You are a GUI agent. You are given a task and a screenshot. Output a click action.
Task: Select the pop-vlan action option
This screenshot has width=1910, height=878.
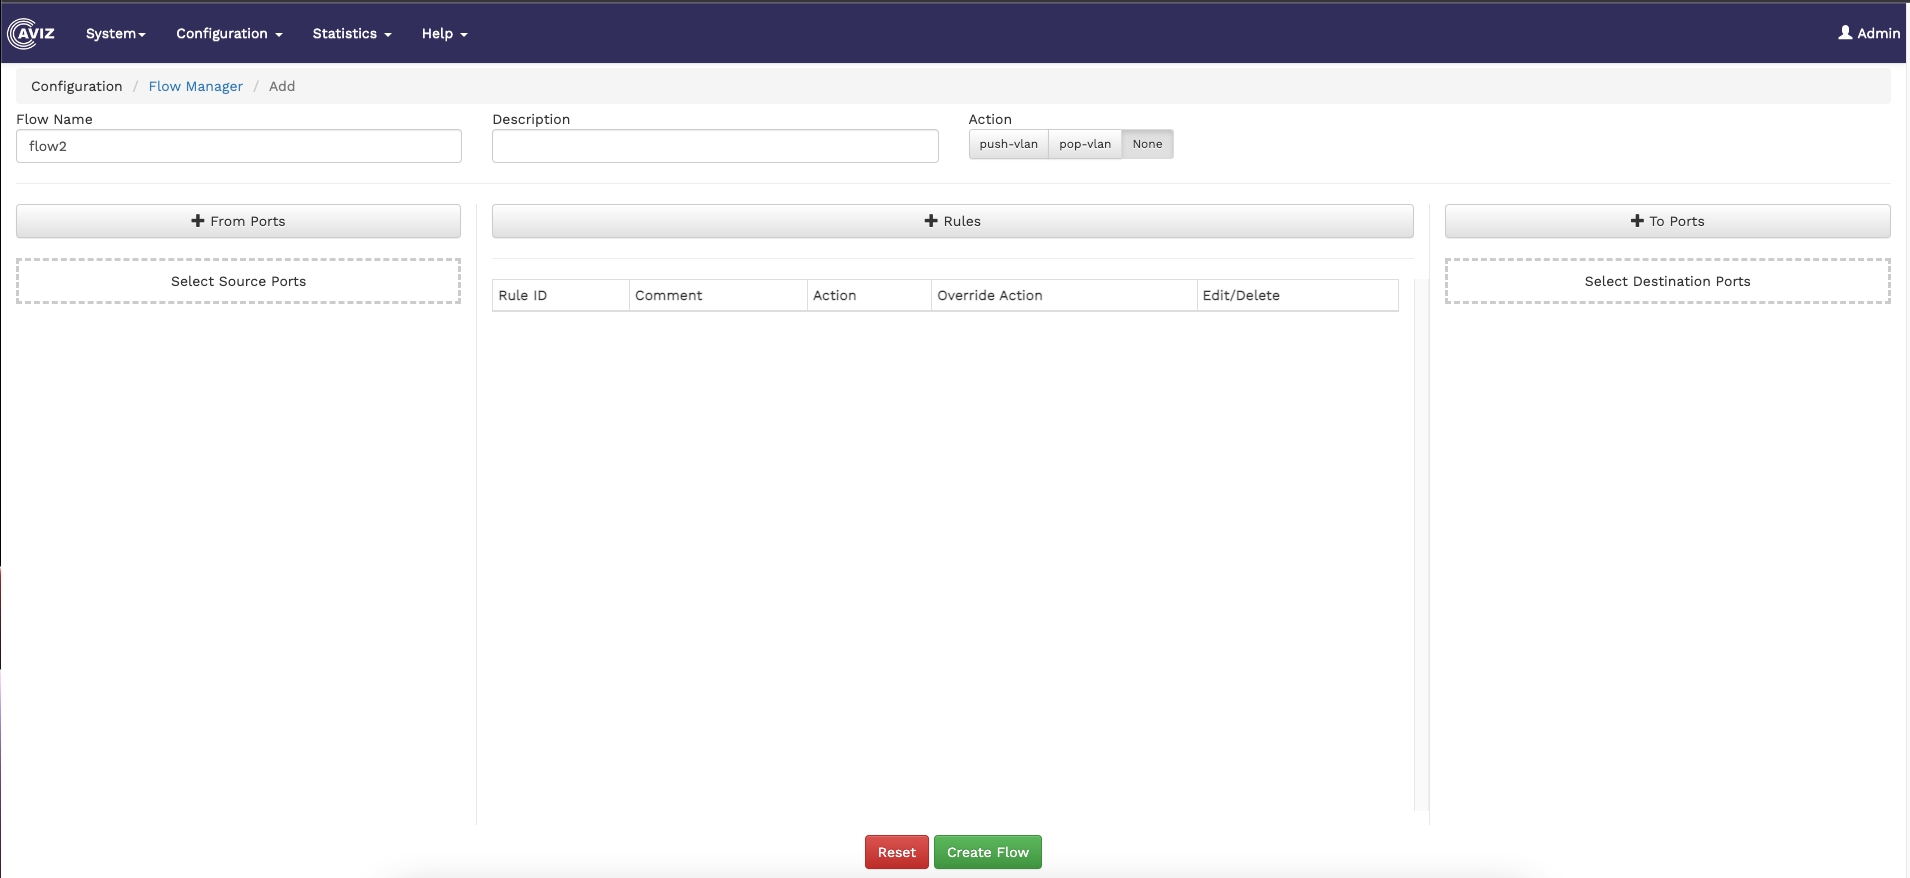[x=1085, y=144]
